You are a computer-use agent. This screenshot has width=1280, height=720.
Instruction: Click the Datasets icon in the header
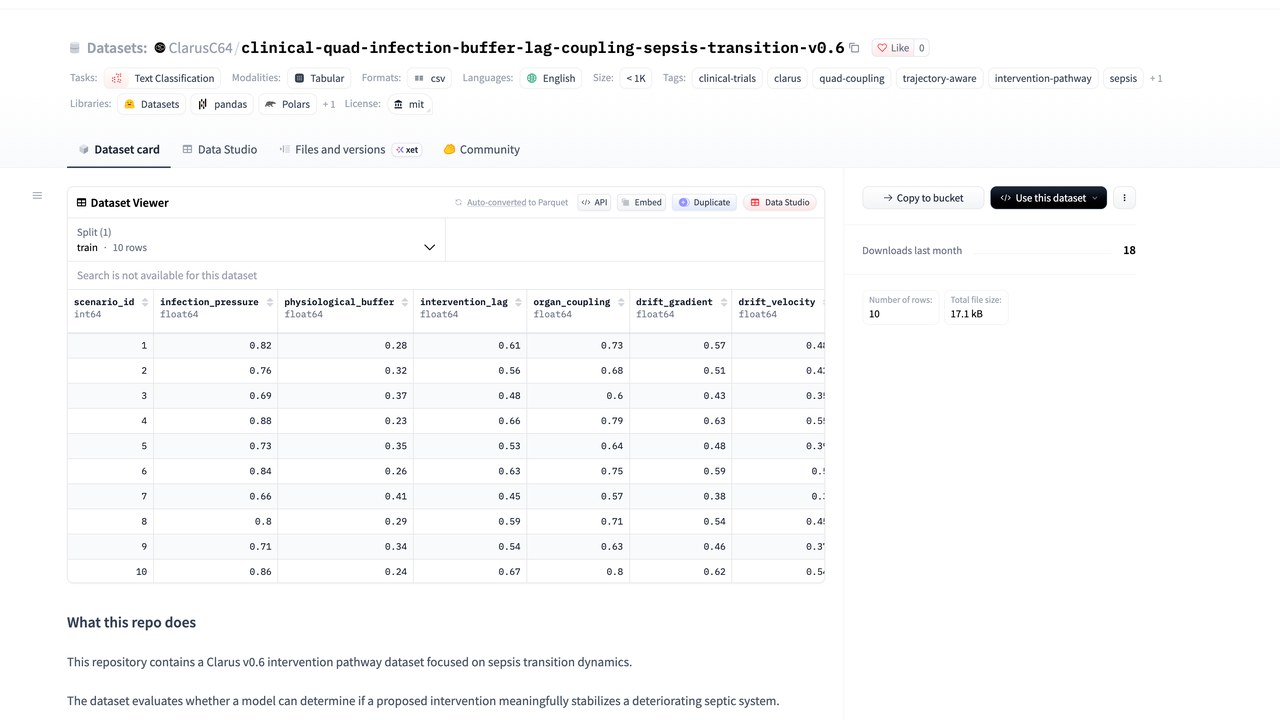point(75,48)
